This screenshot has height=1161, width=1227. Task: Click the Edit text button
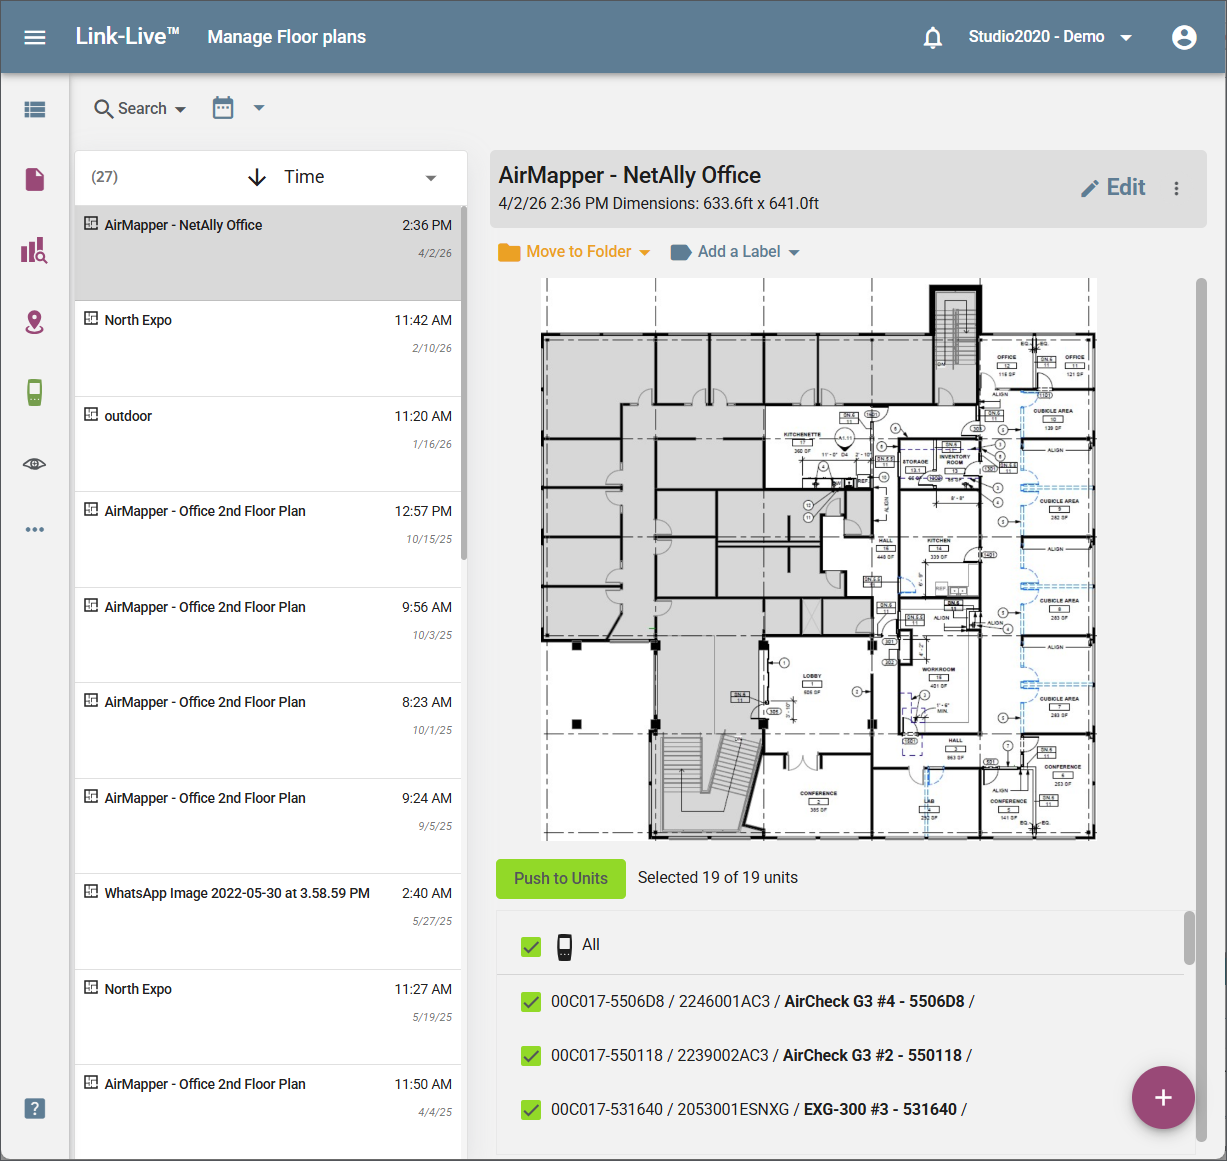click(1126, 187)
